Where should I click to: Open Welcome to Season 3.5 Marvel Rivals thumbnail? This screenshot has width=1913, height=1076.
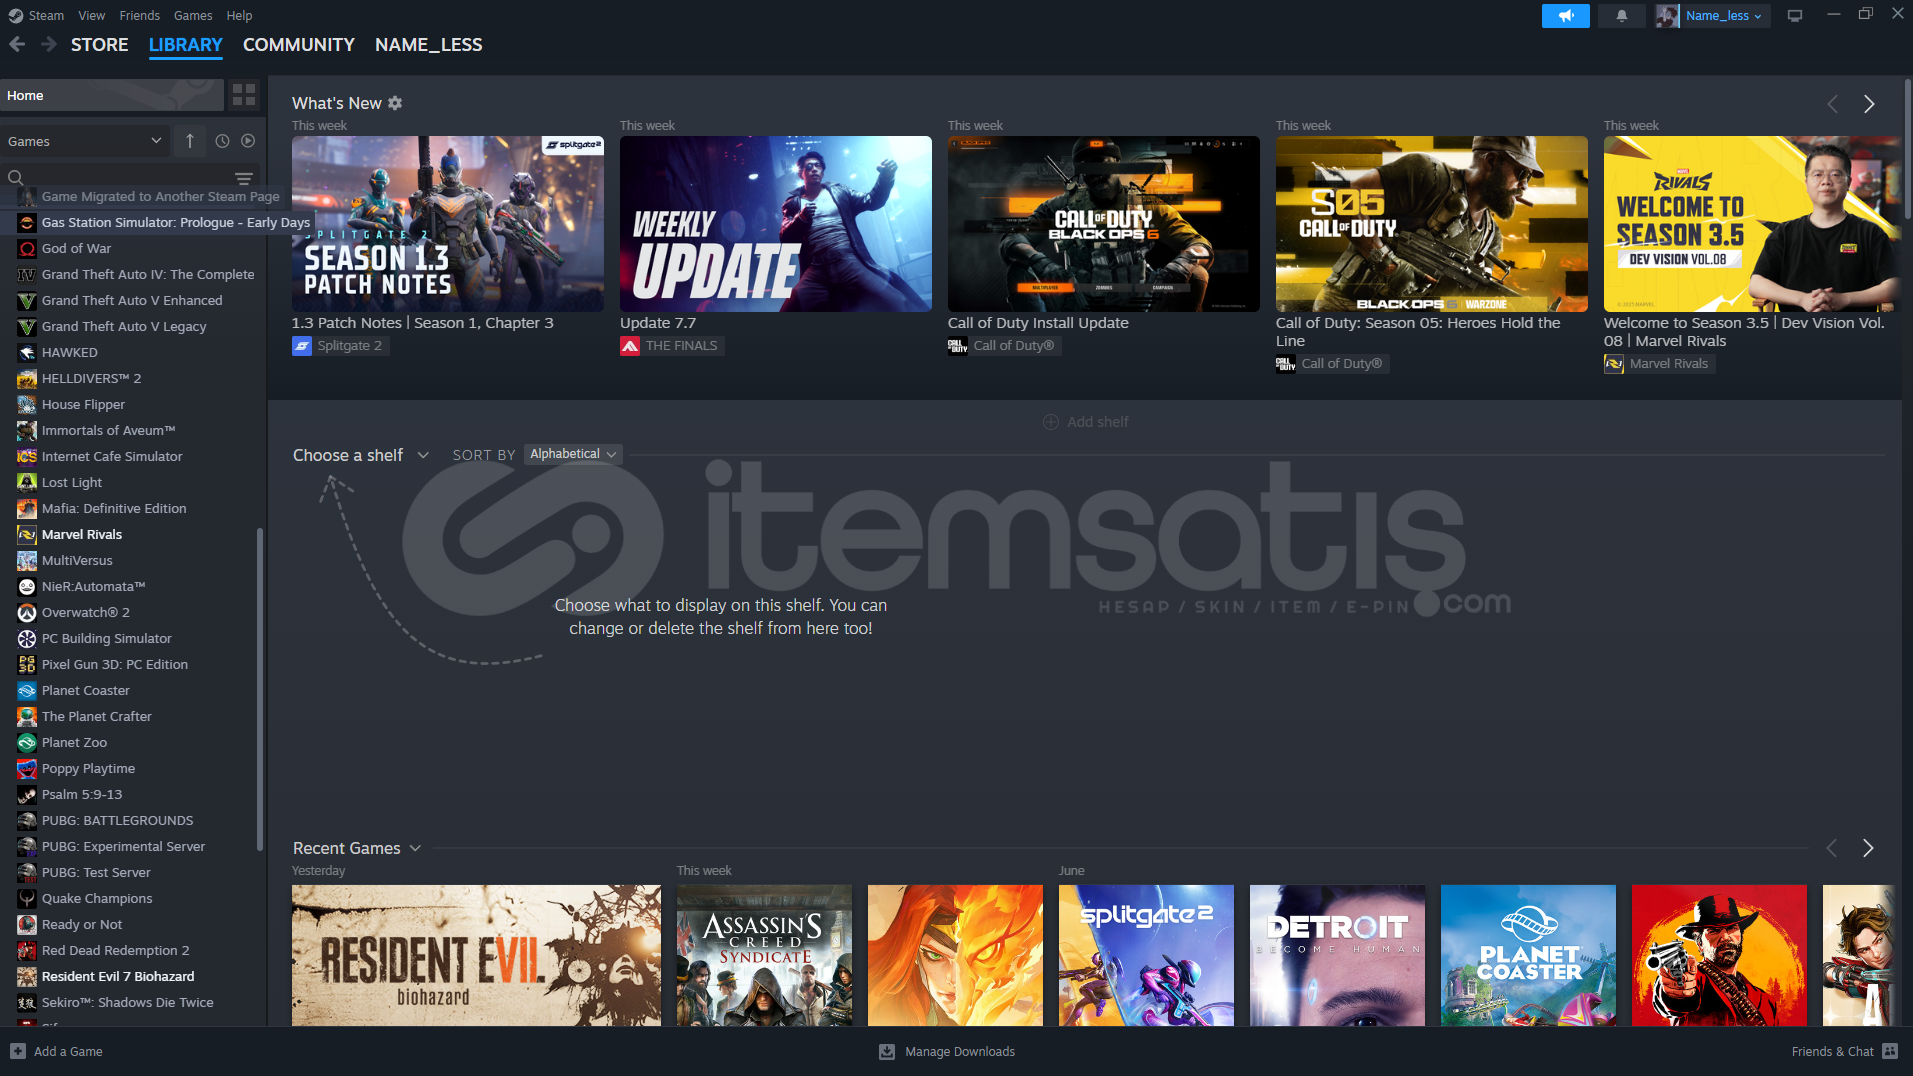point(1753,224)
